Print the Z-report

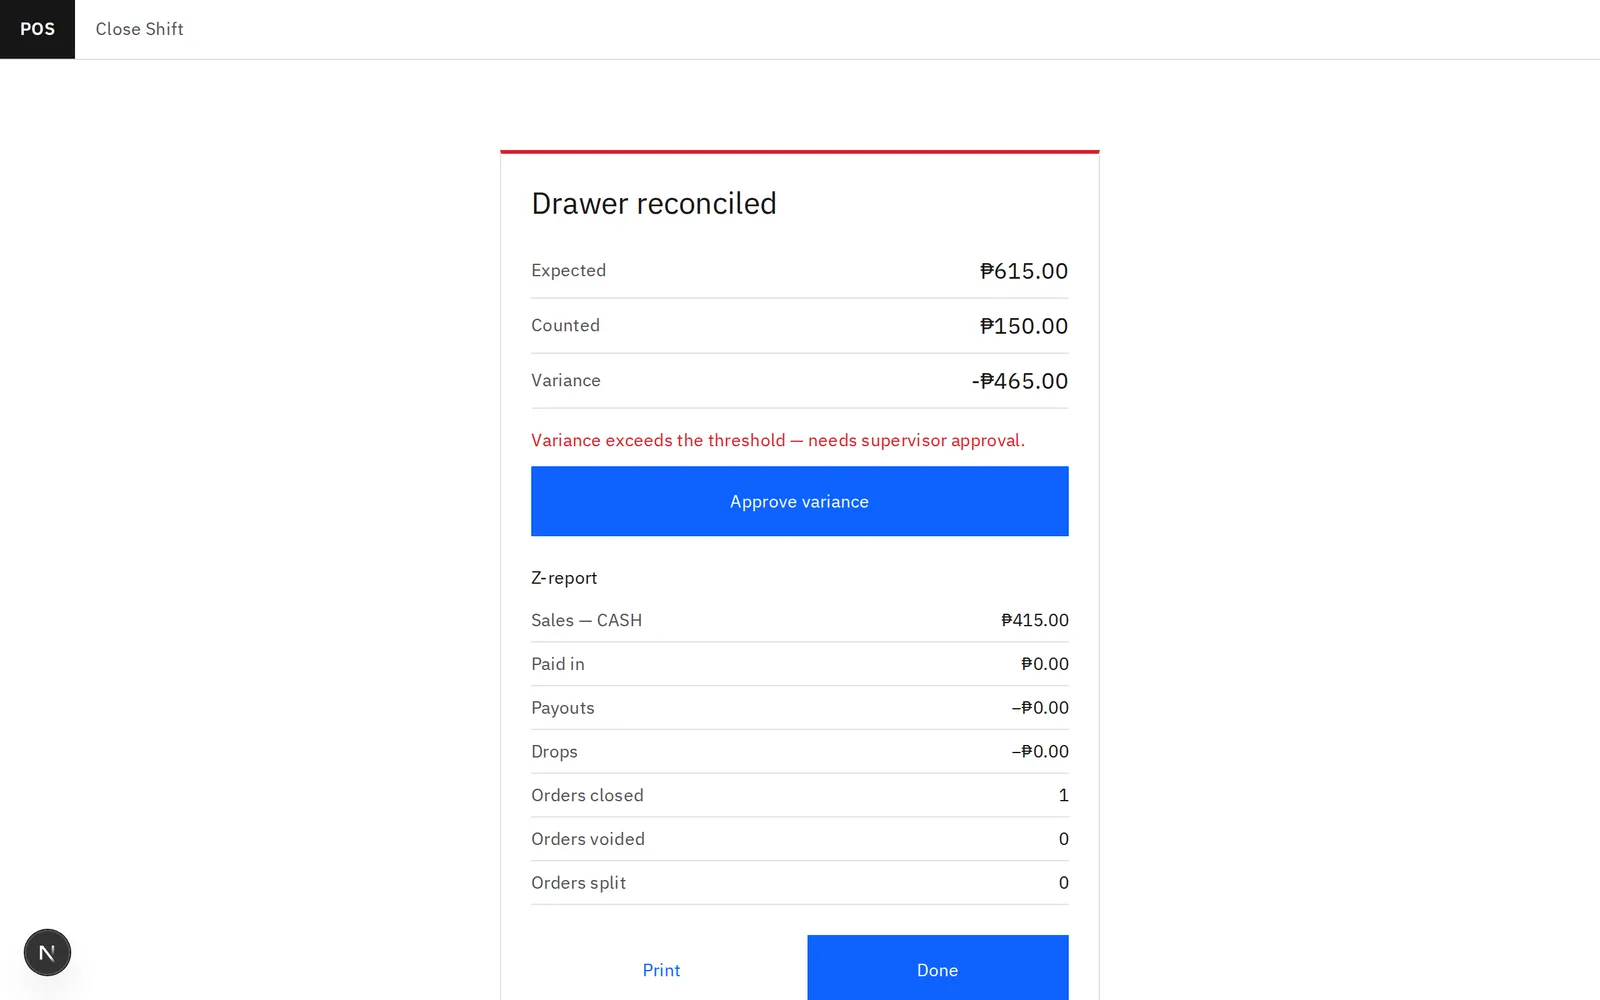[661, 969]
